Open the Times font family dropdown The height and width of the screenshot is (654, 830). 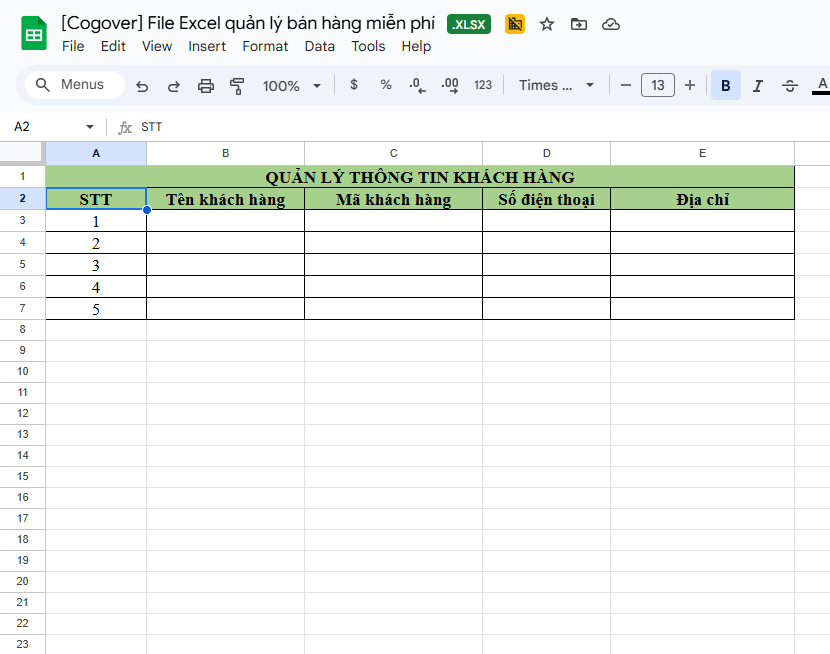556,85
